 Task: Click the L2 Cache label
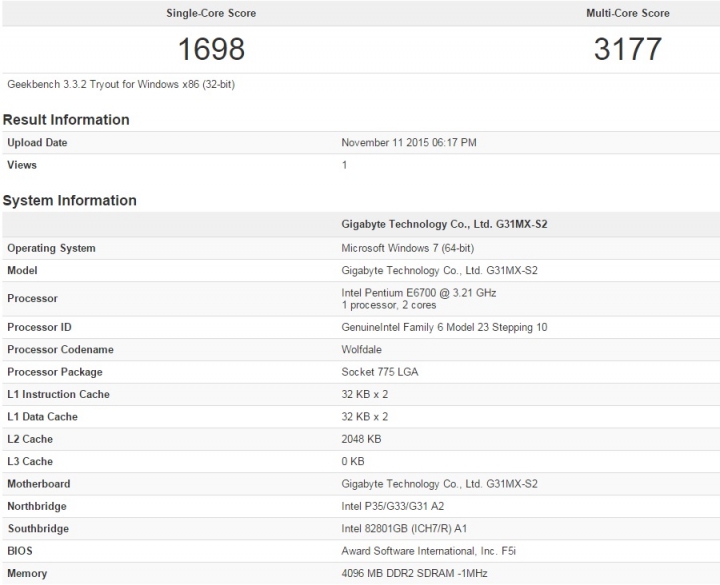click(x=30, y=439)
